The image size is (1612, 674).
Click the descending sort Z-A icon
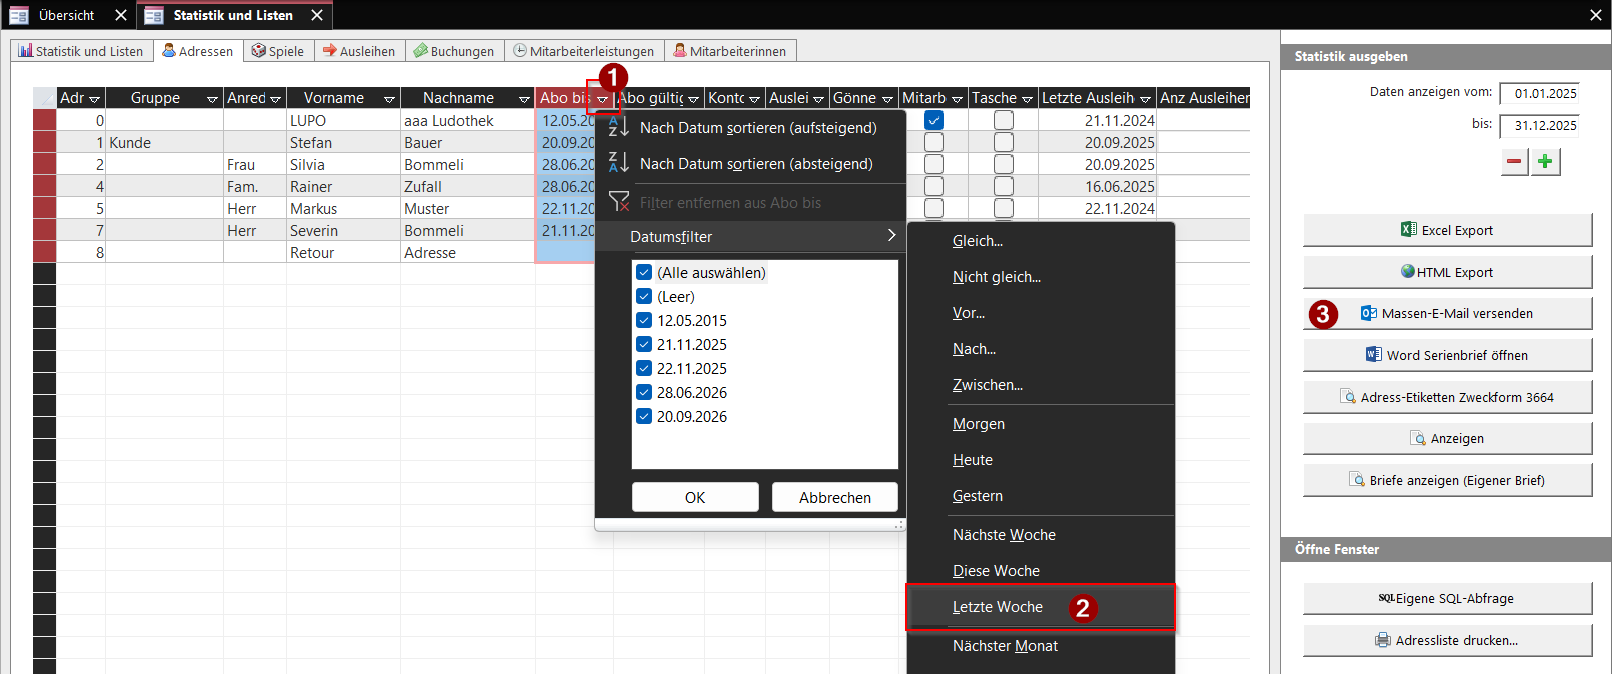pyautogui.click(x=618, y=164)
